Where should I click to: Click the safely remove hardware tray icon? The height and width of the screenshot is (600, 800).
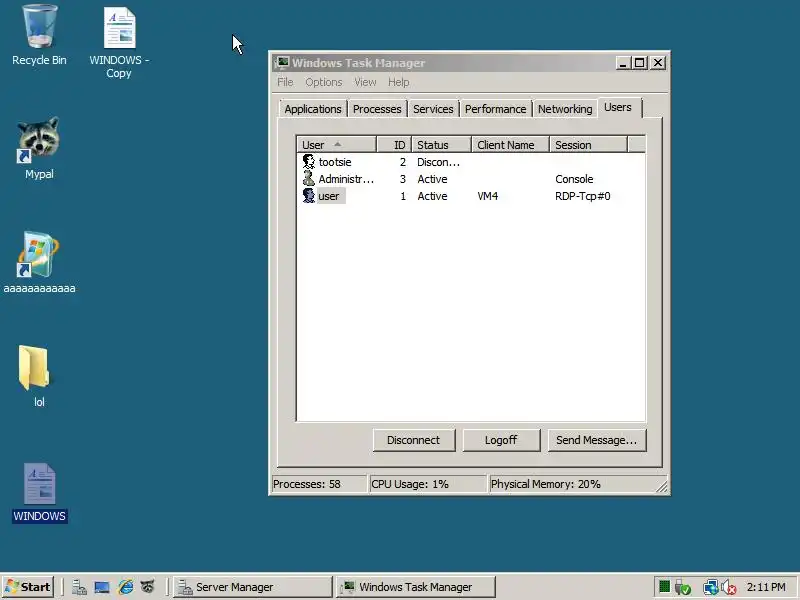coord(683,588)
